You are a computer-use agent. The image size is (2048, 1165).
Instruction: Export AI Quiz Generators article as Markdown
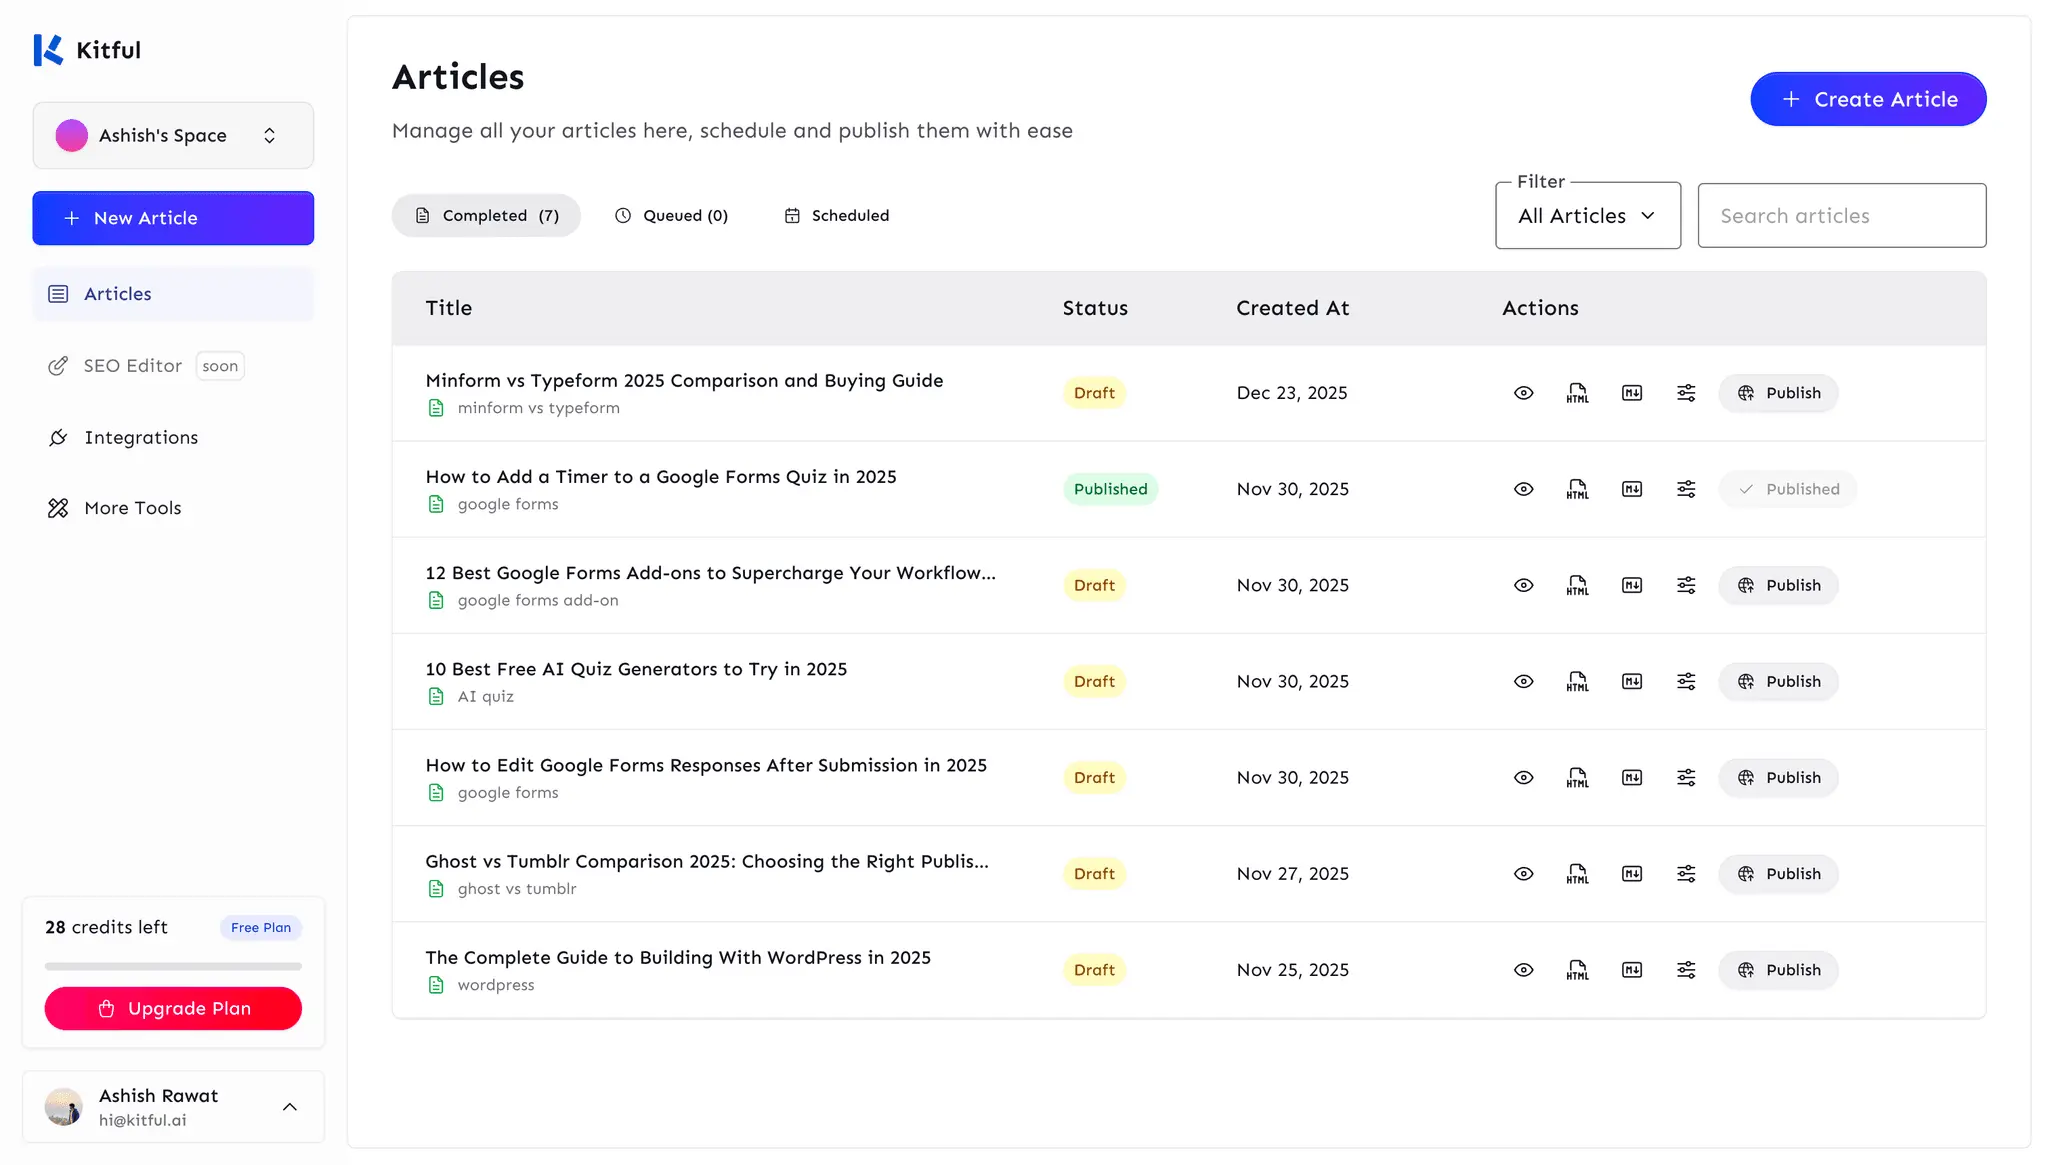(1632, 681)
